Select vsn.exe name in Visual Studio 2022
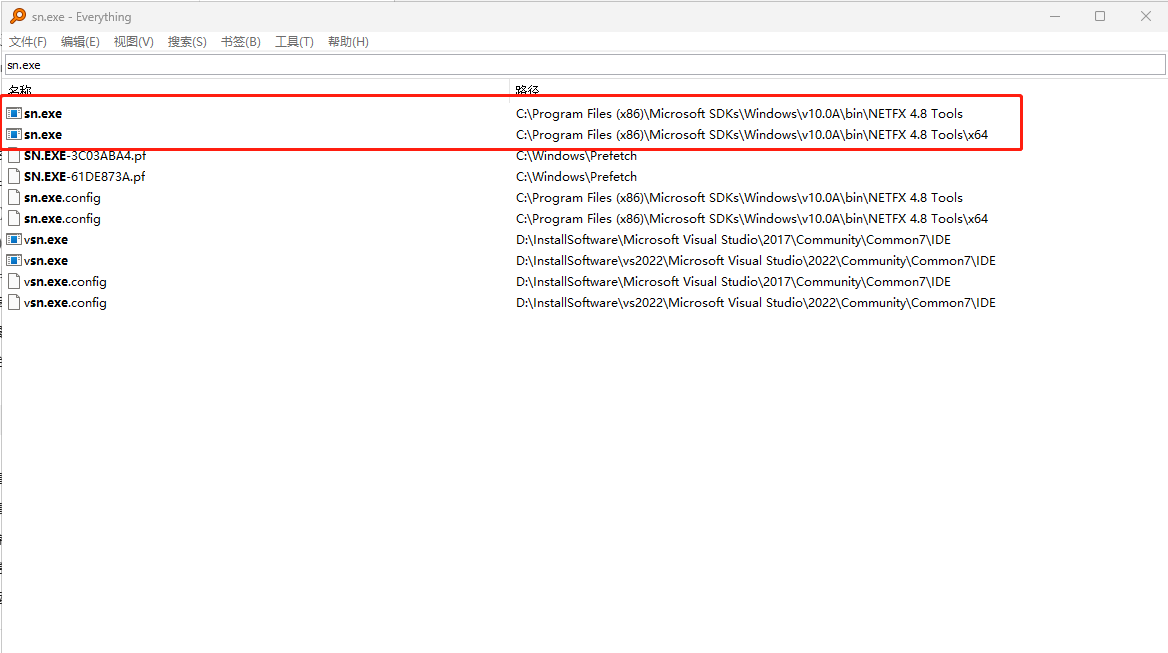Viewport: 1168px width, 653px height. click(x=45, y=261)
